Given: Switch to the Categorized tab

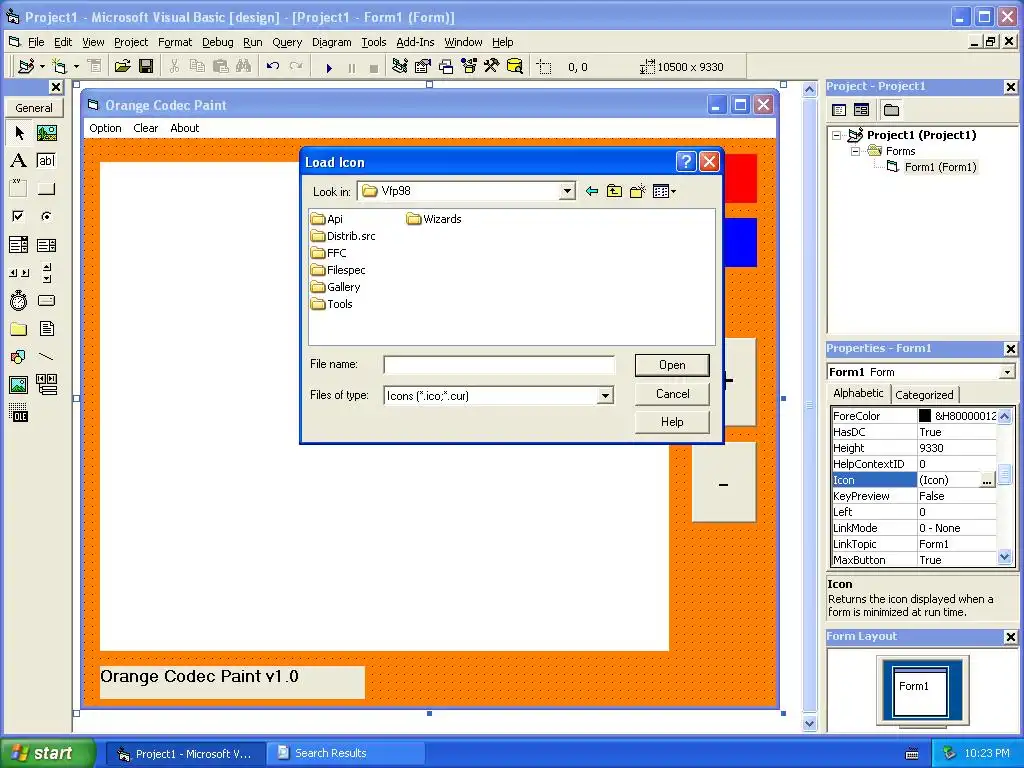Looking at the screenshot, I should pos(924,394).
